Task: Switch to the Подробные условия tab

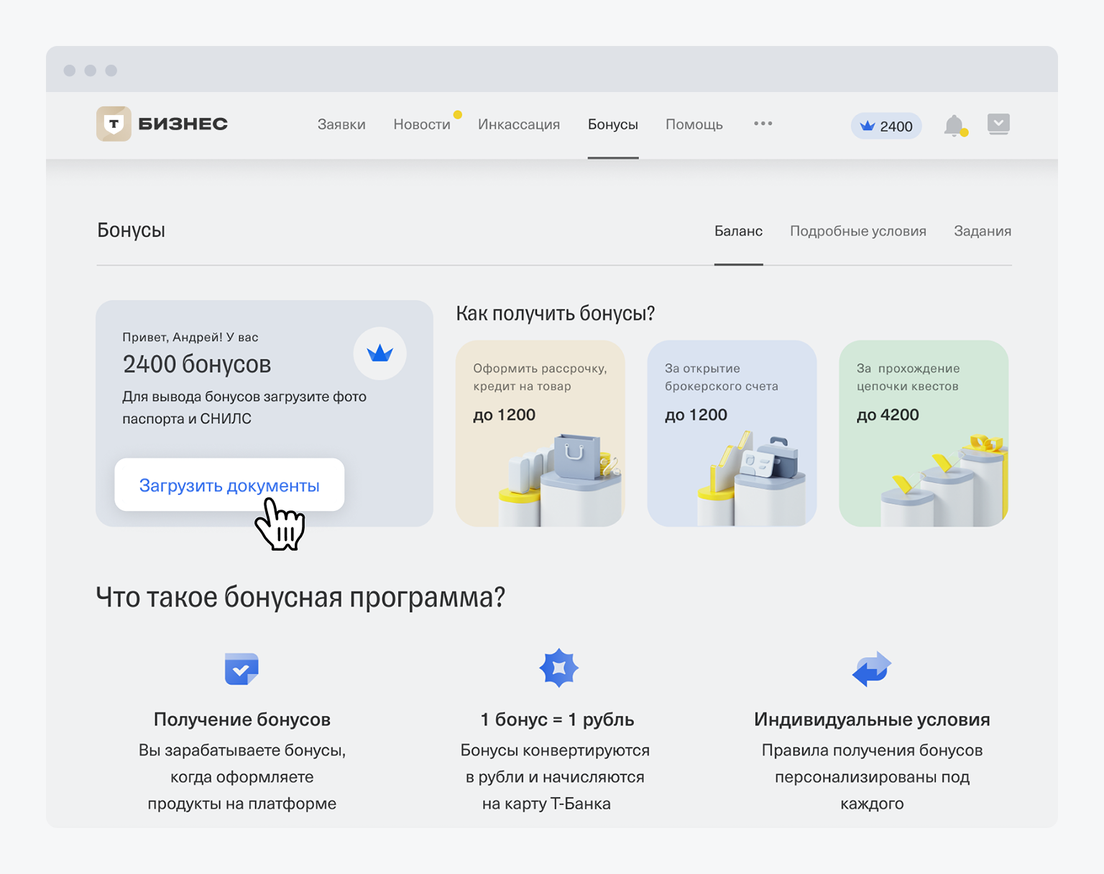Action: click(858, 231)
